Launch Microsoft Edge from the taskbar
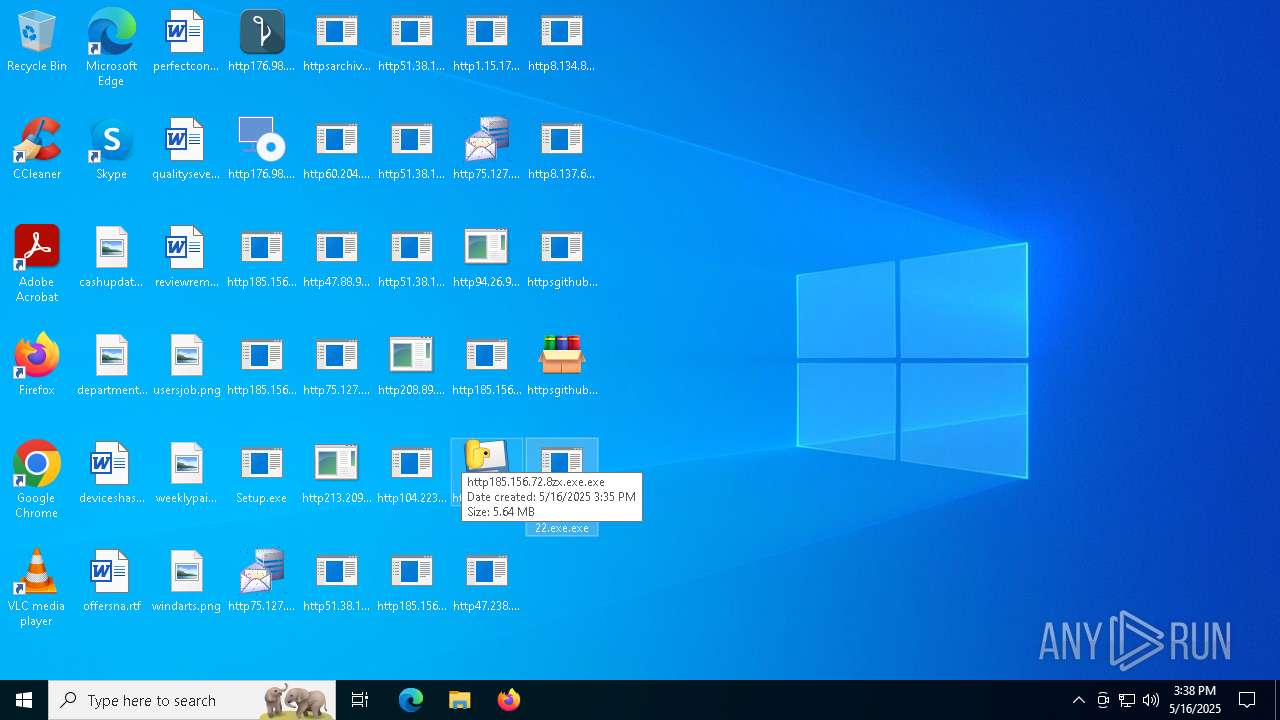This screenshot has height=720, width=1280. point(411,700)
